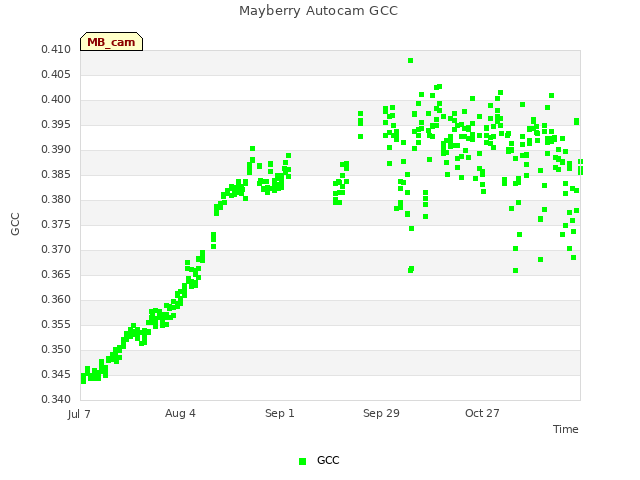Click the 0.405 y-axis value
Screen dimensions: 640x480
pyautogui.click(x=56, y=74)
